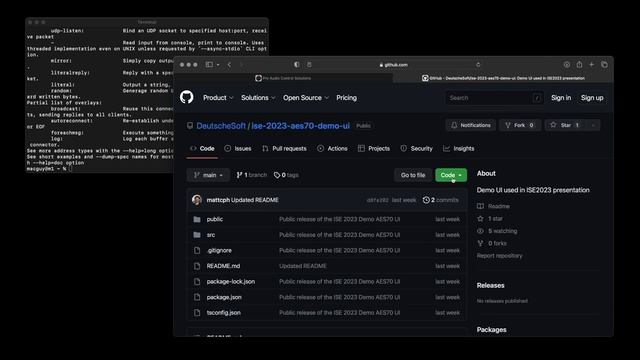Viewport: 640px width, 360px height.
Task: Select the GitHub DeutscheSoft repository tab
Action: (x=503, y=78)
